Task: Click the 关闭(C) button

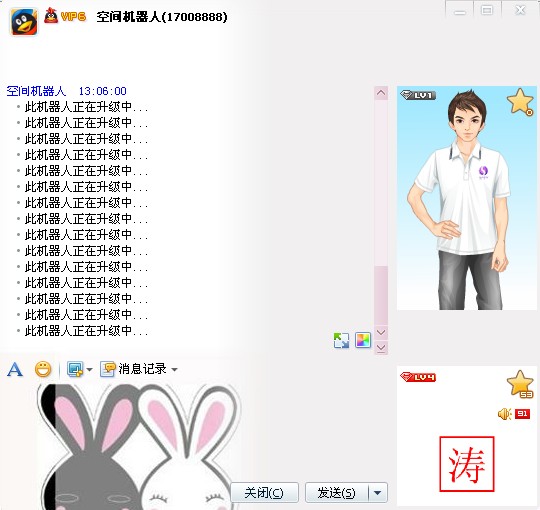Action: [264, 493]
